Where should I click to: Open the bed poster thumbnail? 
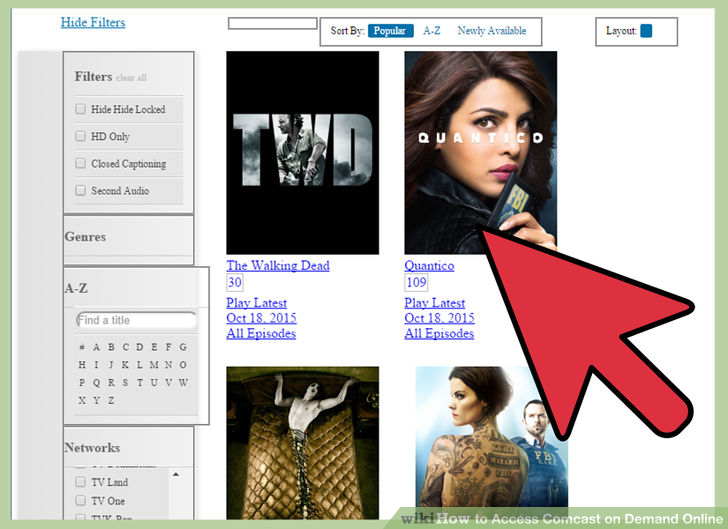tap(302, 443)
